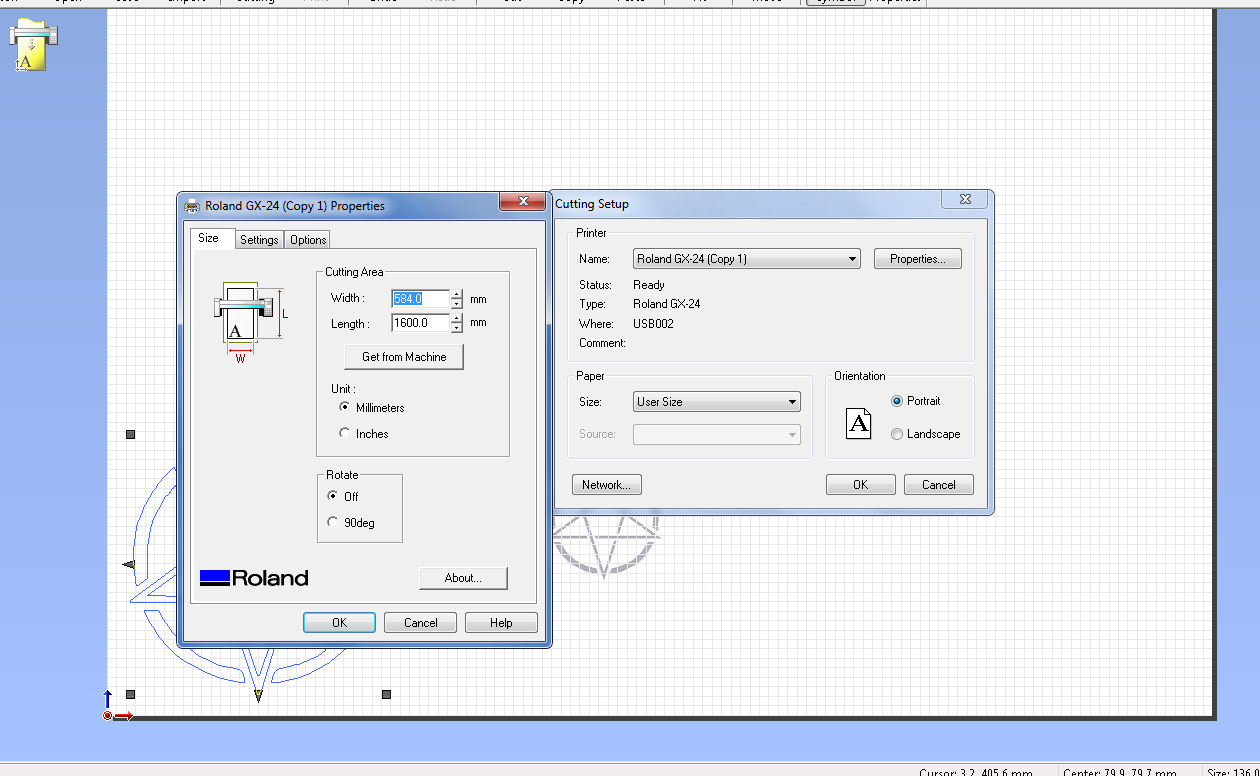Click the 'Roland GX-24' type text
The width and height of the screenshot is (1260, 776).
coord(667,304)
